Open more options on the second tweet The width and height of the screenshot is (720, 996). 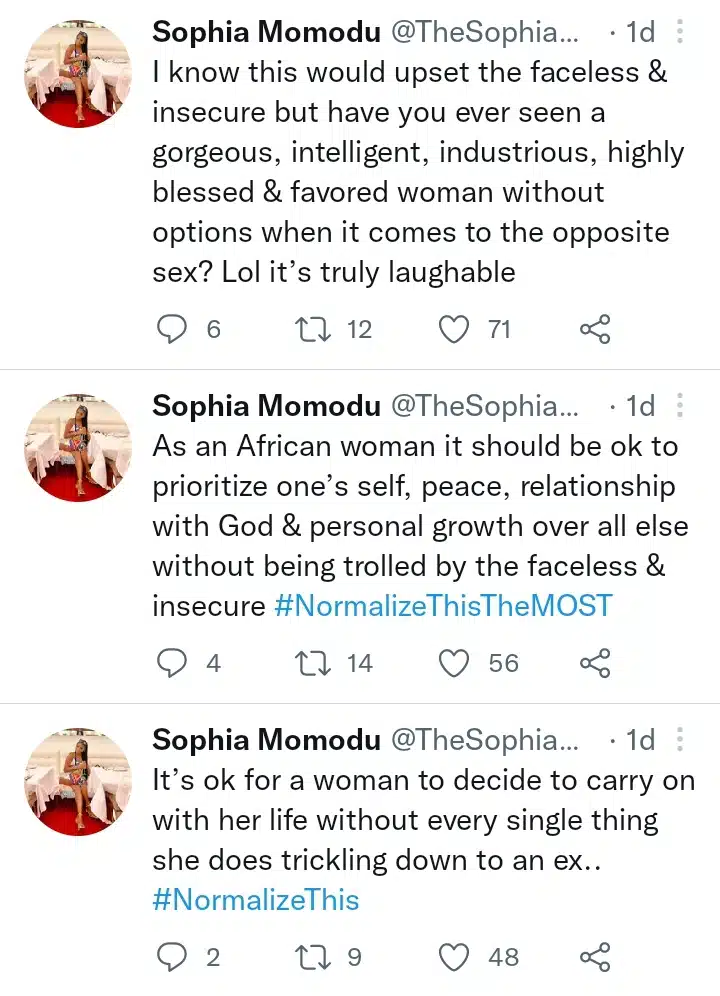[x=680, y=405]
